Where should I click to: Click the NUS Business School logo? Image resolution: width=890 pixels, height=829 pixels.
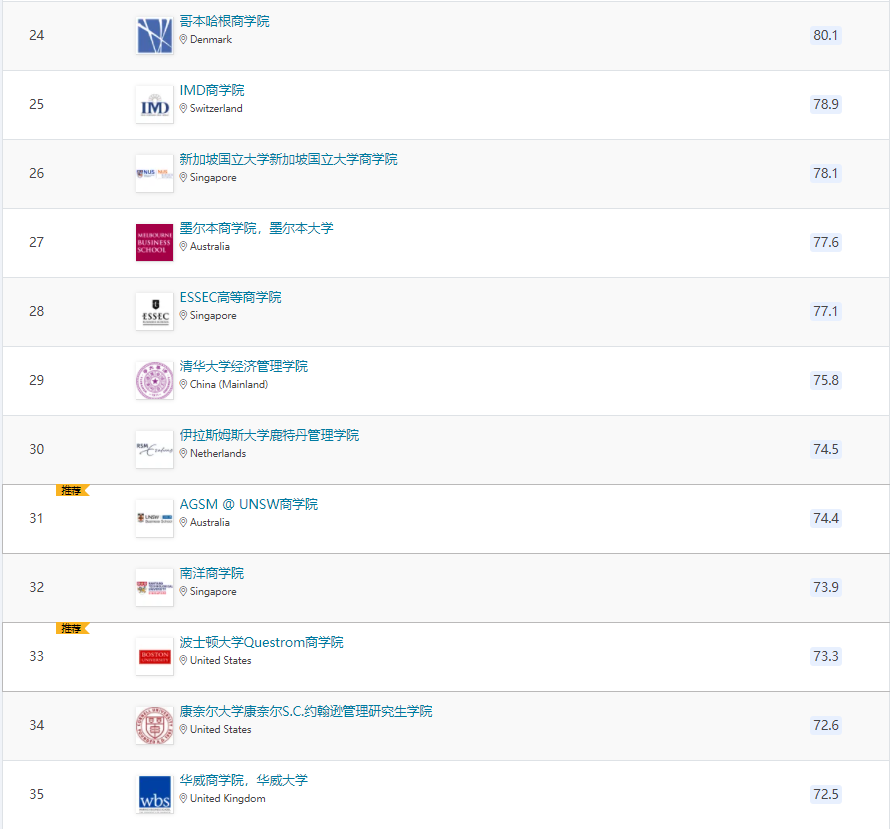154,174
